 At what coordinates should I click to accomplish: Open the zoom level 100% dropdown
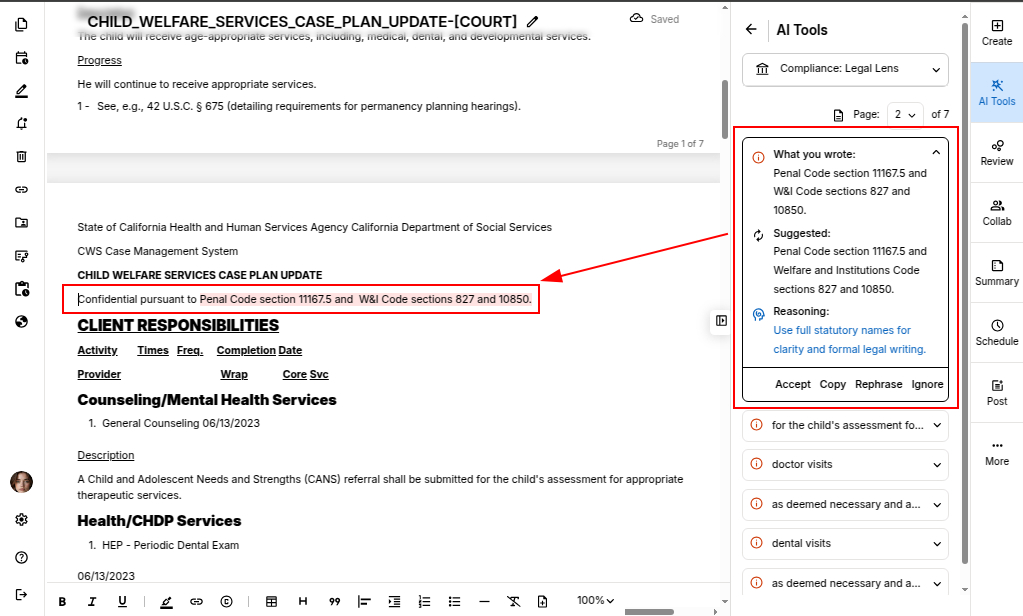(x=596, y=601)
